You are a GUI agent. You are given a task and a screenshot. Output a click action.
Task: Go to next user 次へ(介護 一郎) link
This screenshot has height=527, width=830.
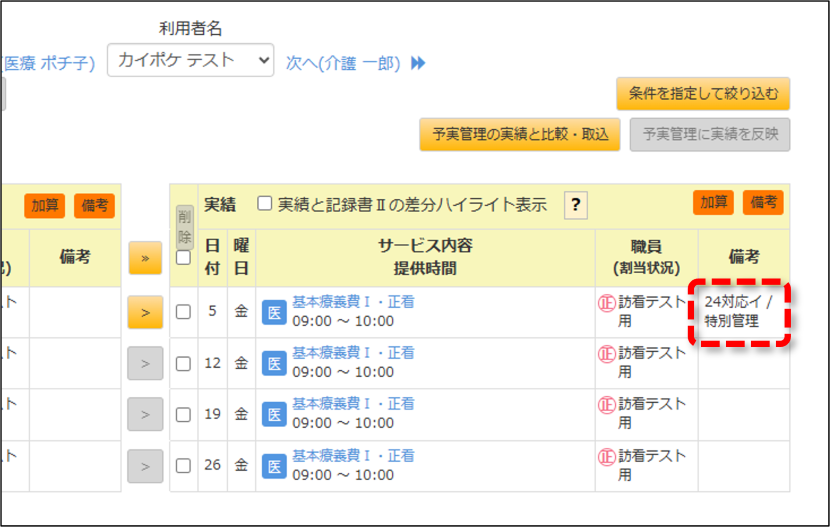[x=343, y=63]
